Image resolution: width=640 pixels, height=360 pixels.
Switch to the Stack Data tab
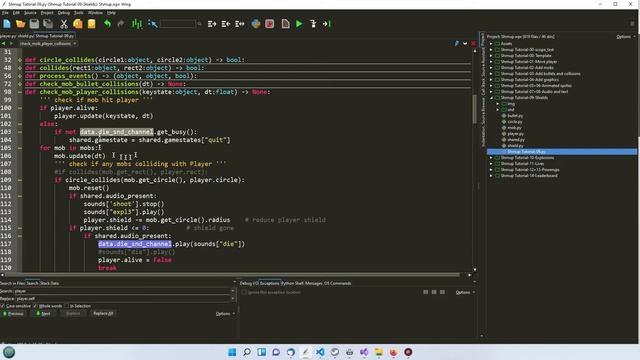[x=49, y=283]
